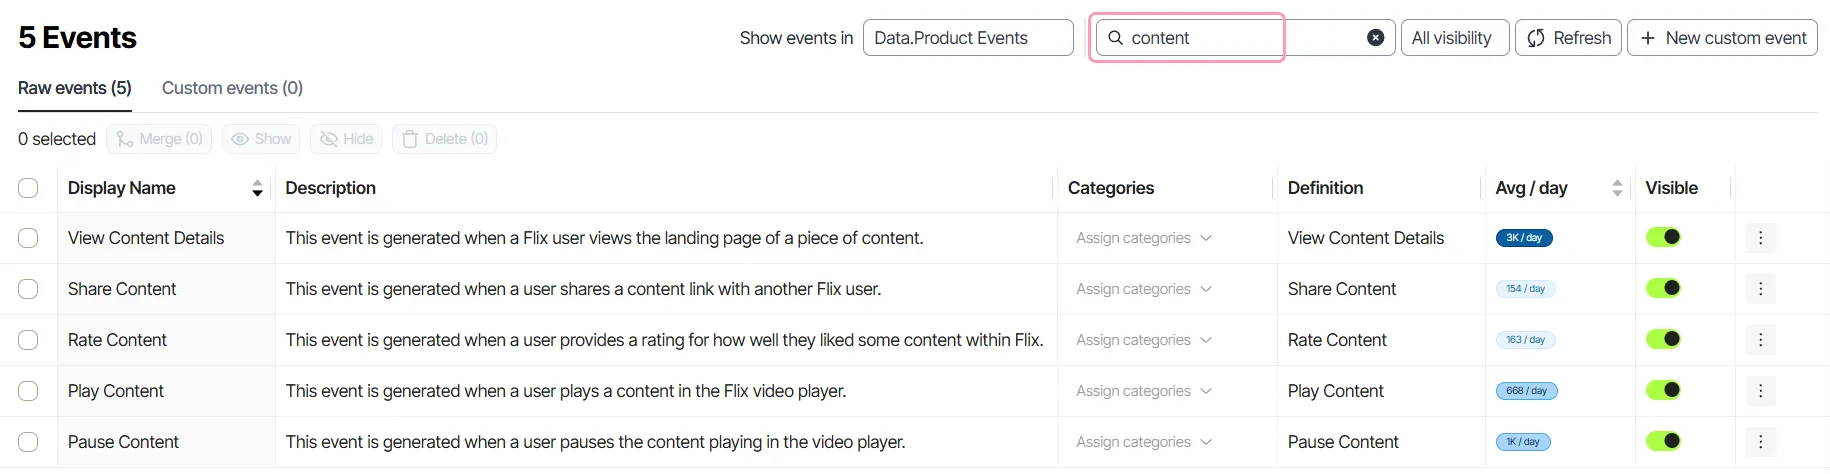Click the search magnifier icon

click(1115, 38)
